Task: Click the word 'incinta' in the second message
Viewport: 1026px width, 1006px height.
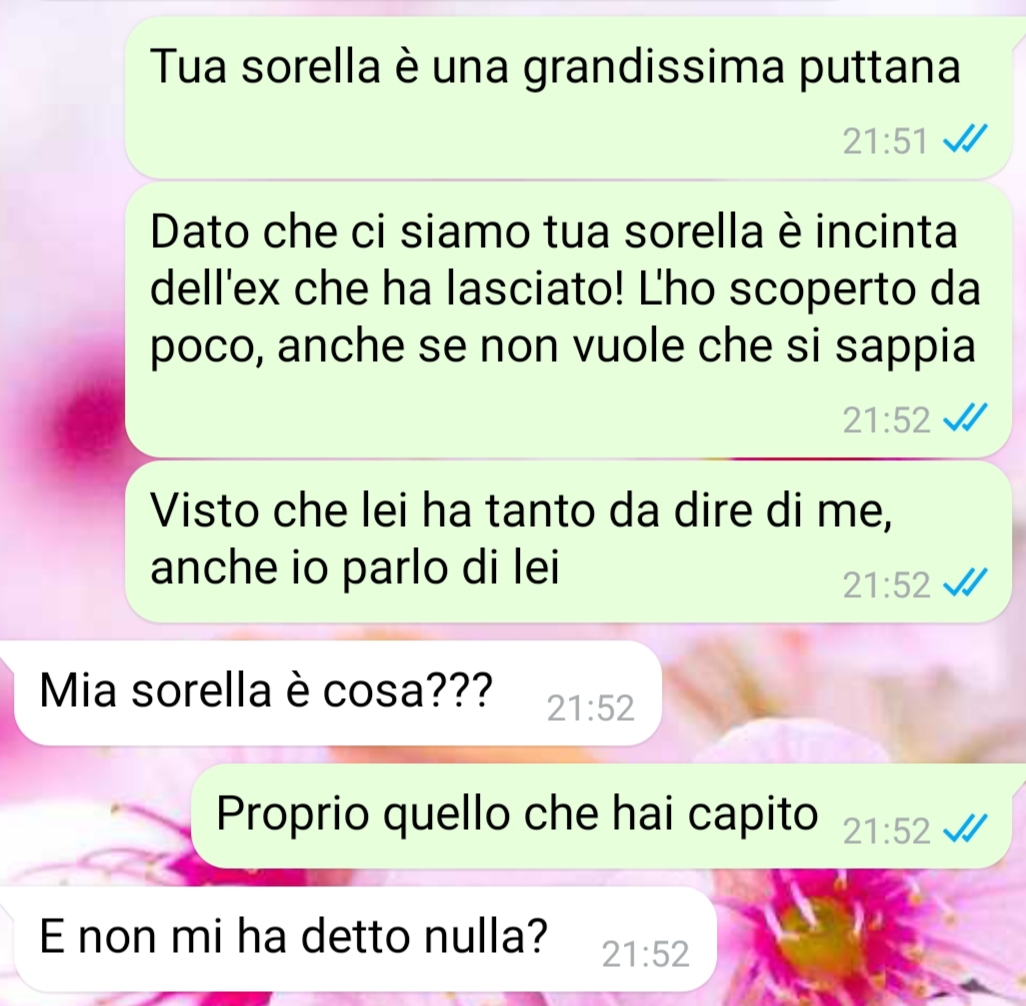Action: point(886,231)
